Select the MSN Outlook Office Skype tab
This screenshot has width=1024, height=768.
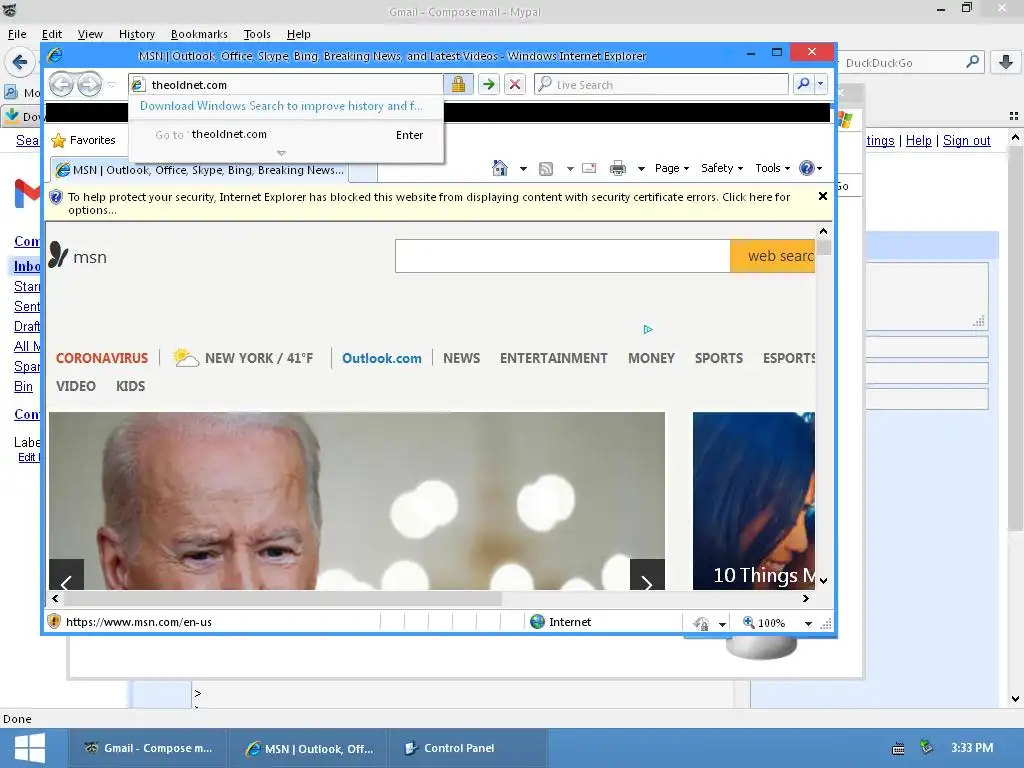(200, 170)
